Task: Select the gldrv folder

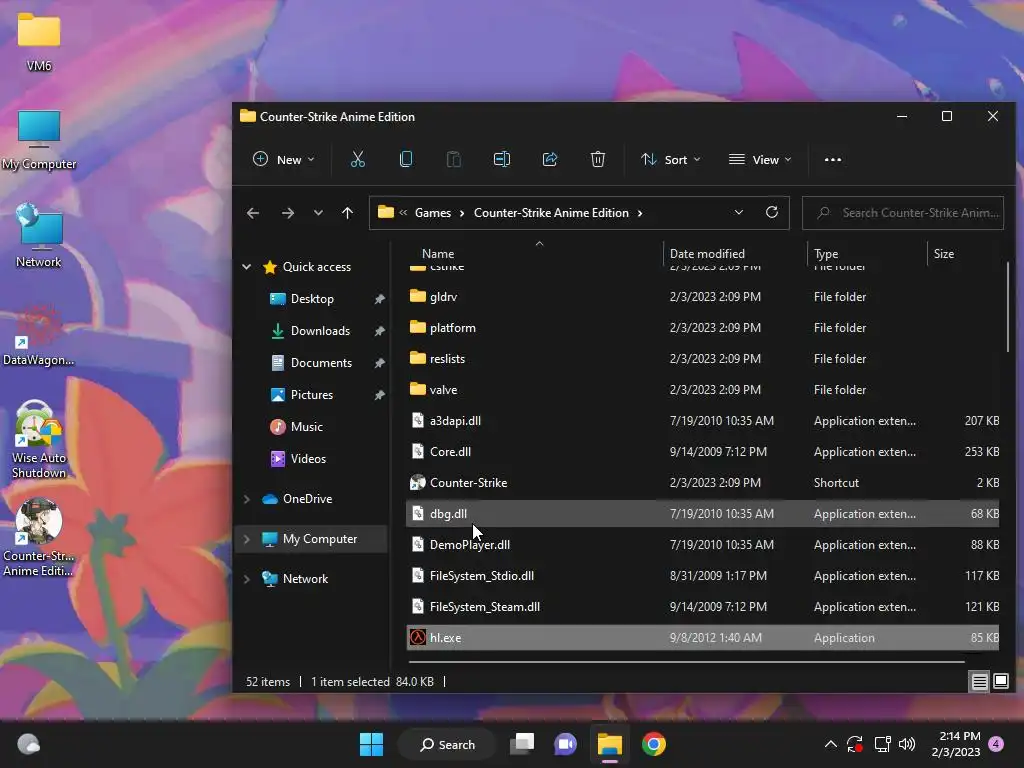Action: pos(703,296)
